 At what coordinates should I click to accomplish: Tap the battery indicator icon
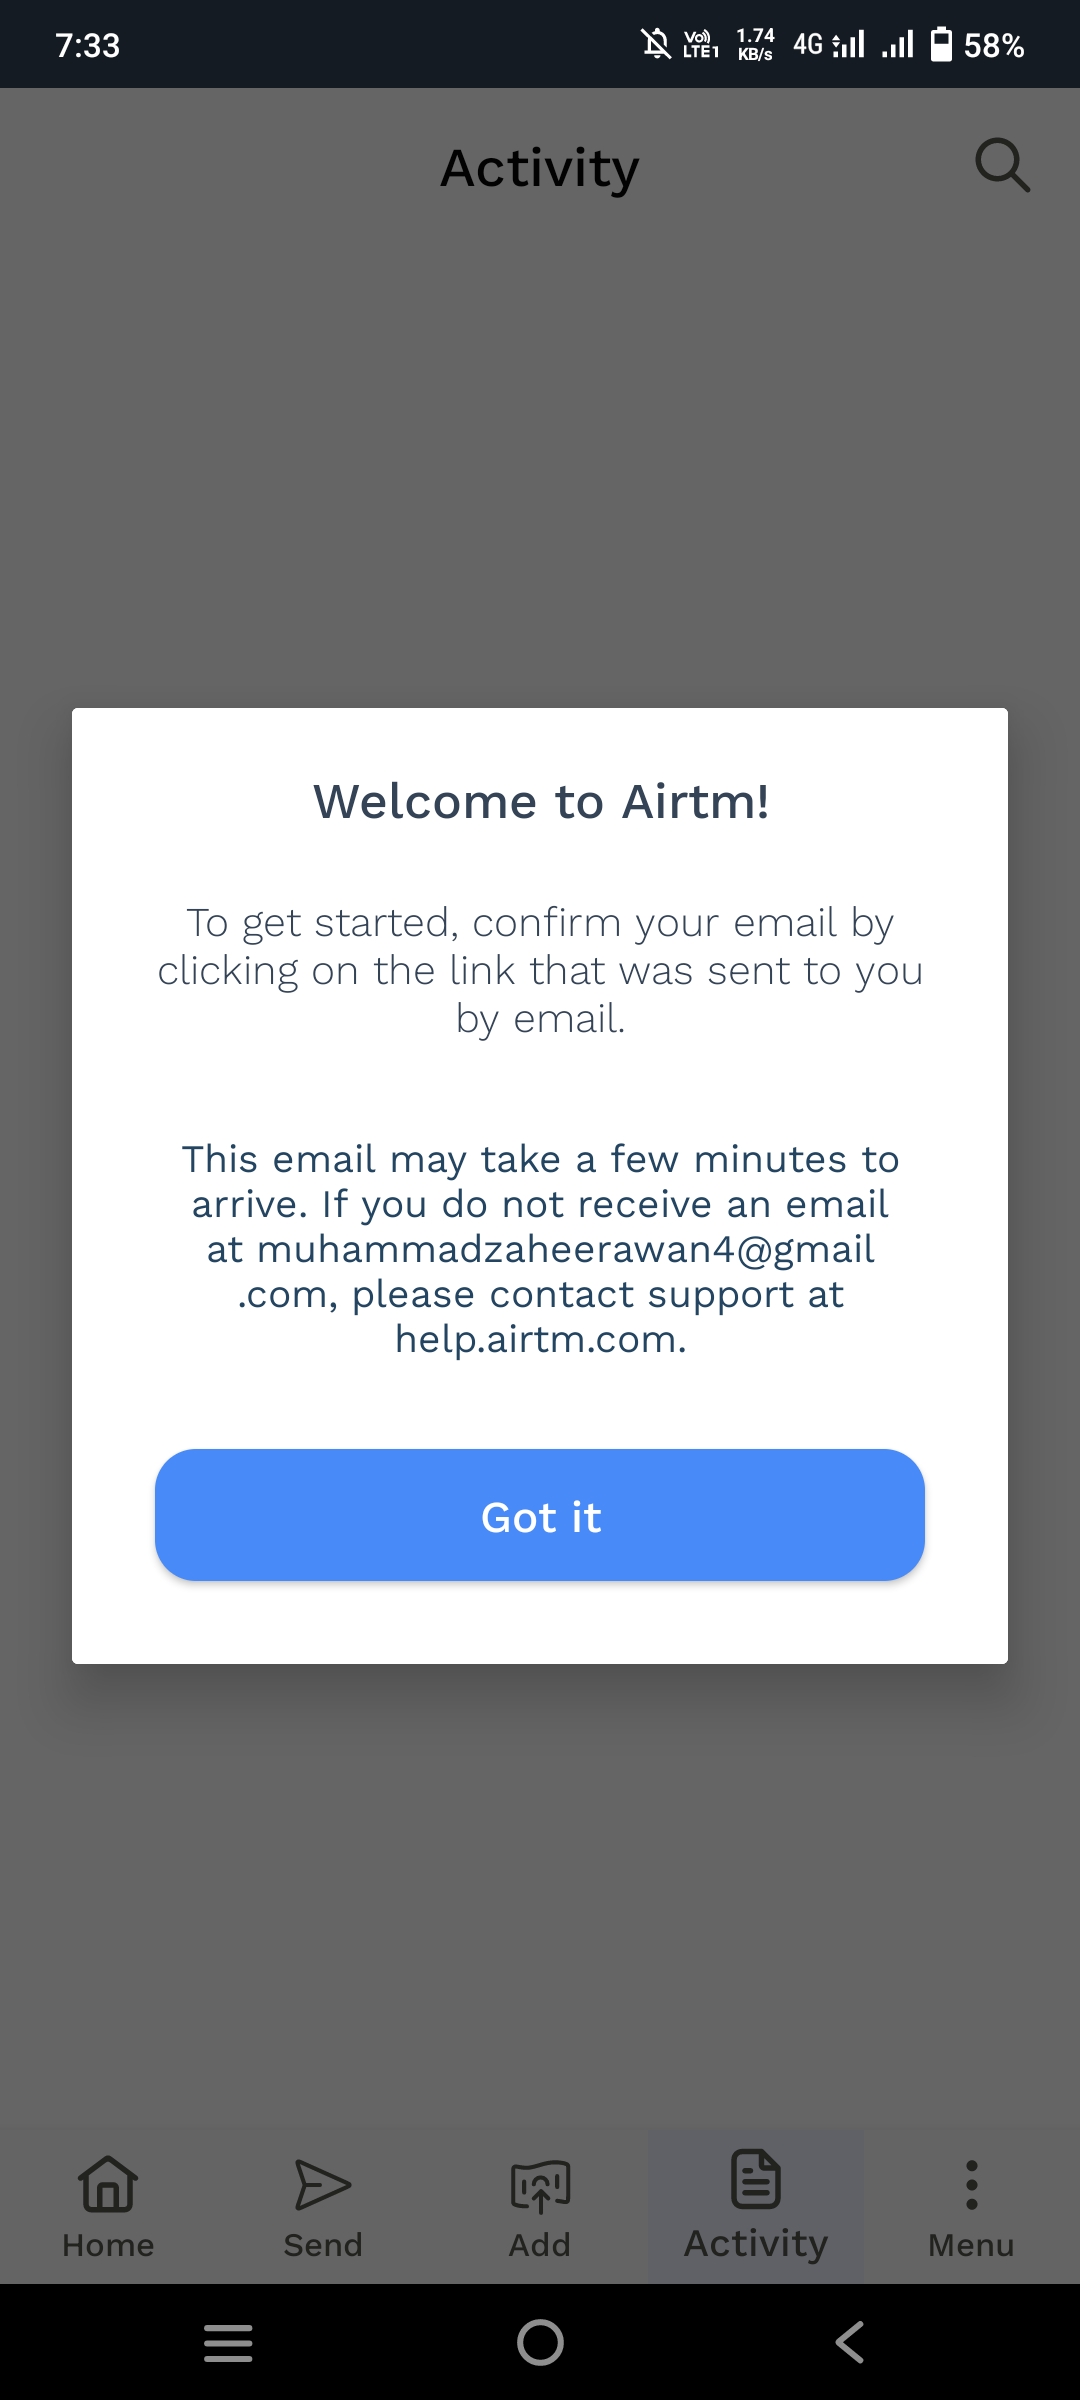[941, 44]
